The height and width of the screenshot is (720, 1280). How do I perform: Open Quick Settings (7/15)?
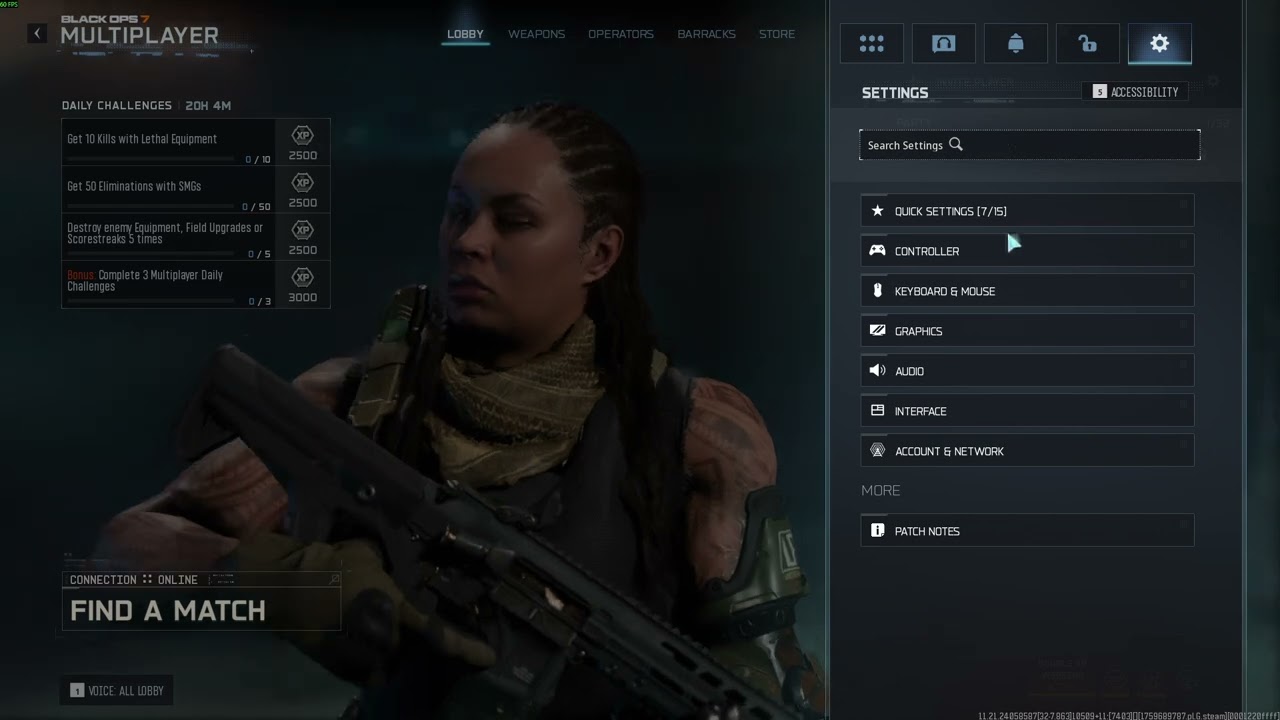coord(1027,211)
